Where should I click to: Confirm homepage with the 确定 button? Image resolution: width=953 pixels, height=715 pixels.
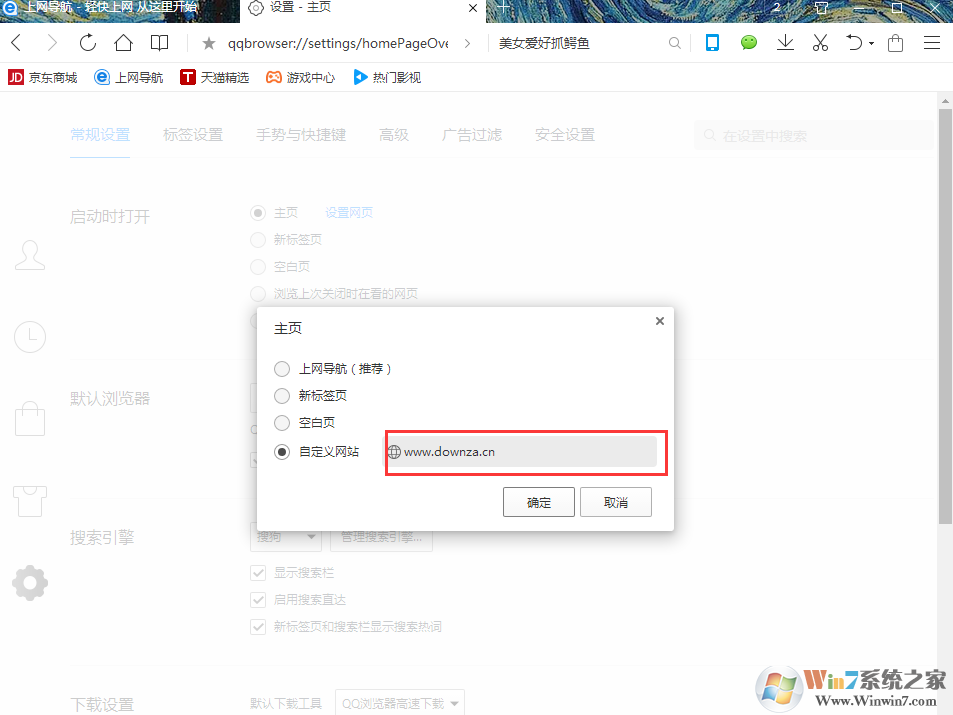pyautogui.click(x=538, y=502)
